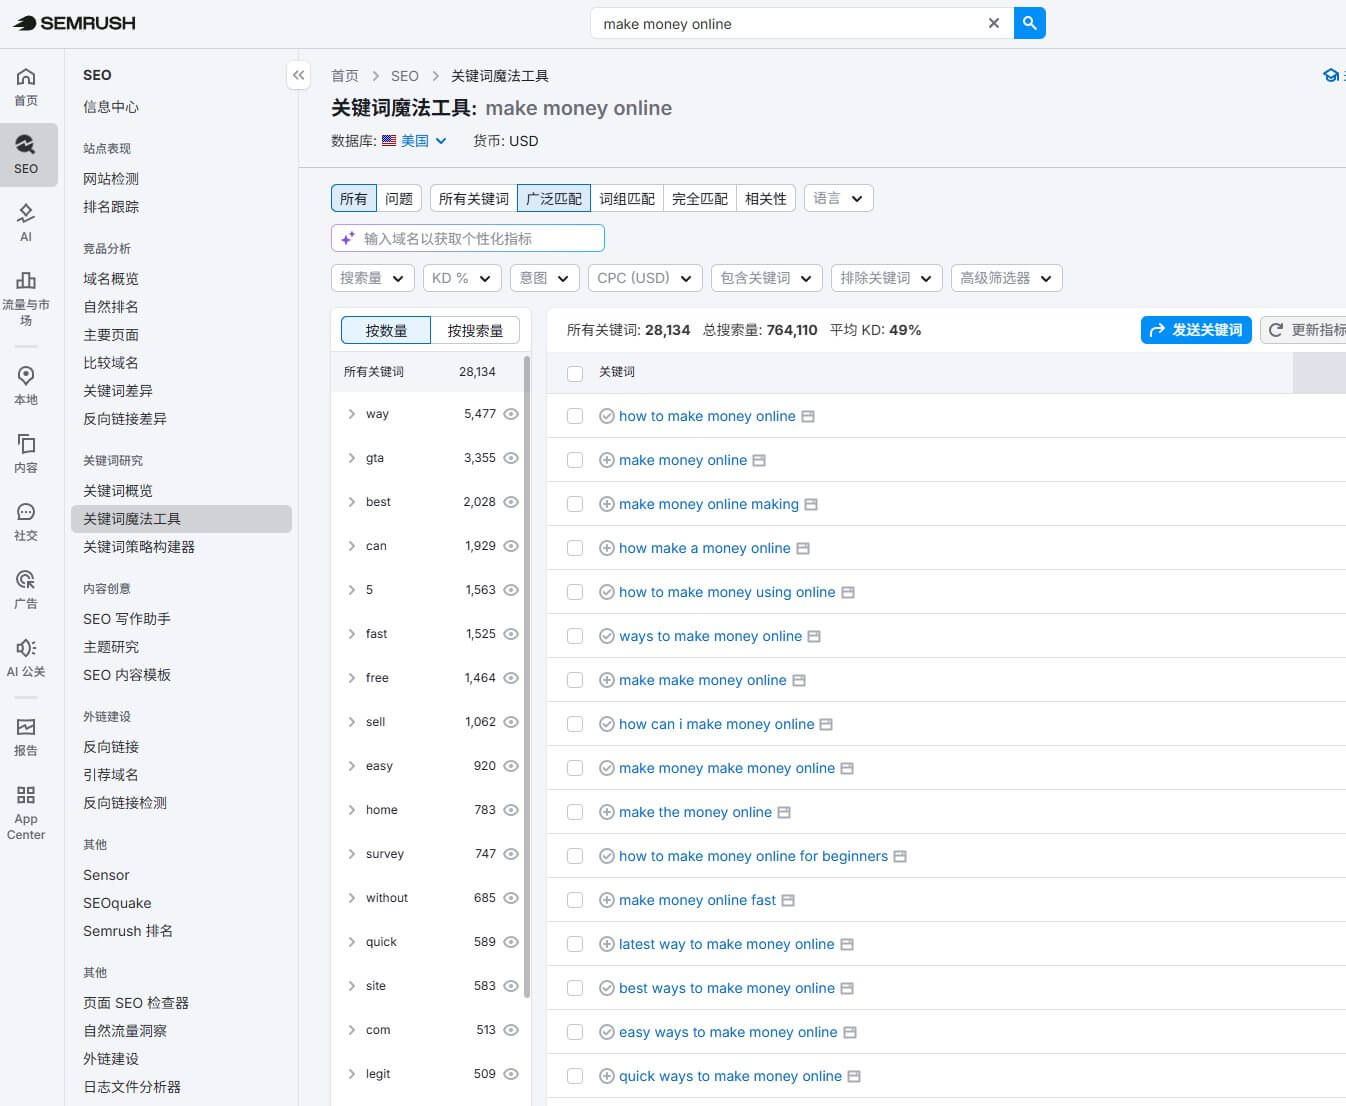Open 排除关键词 filter dropdown

[886, 278]
